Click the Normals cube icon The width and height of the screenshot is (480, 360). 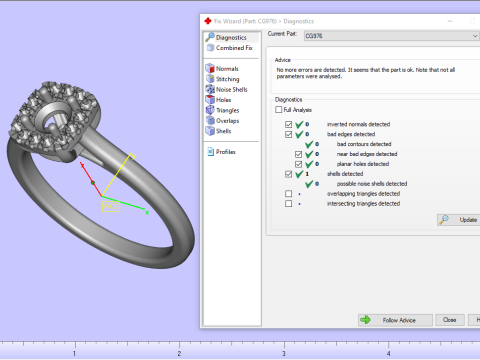coord(210,68)
